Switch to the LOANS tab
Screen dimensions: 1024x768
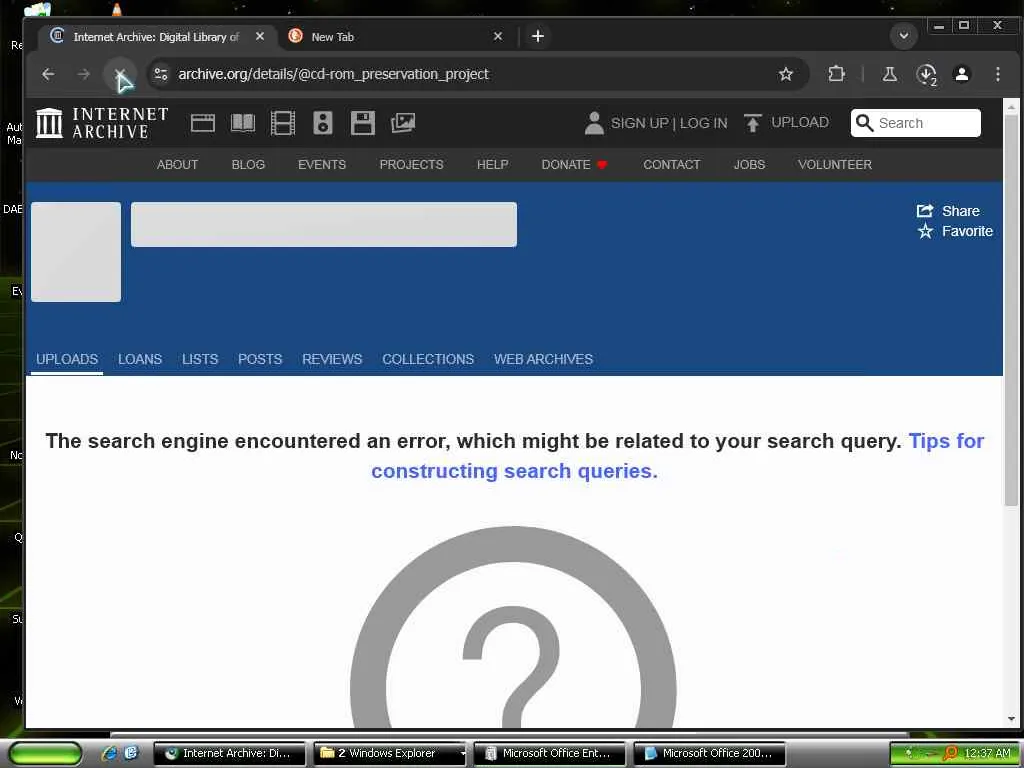(x=140, y=359)
